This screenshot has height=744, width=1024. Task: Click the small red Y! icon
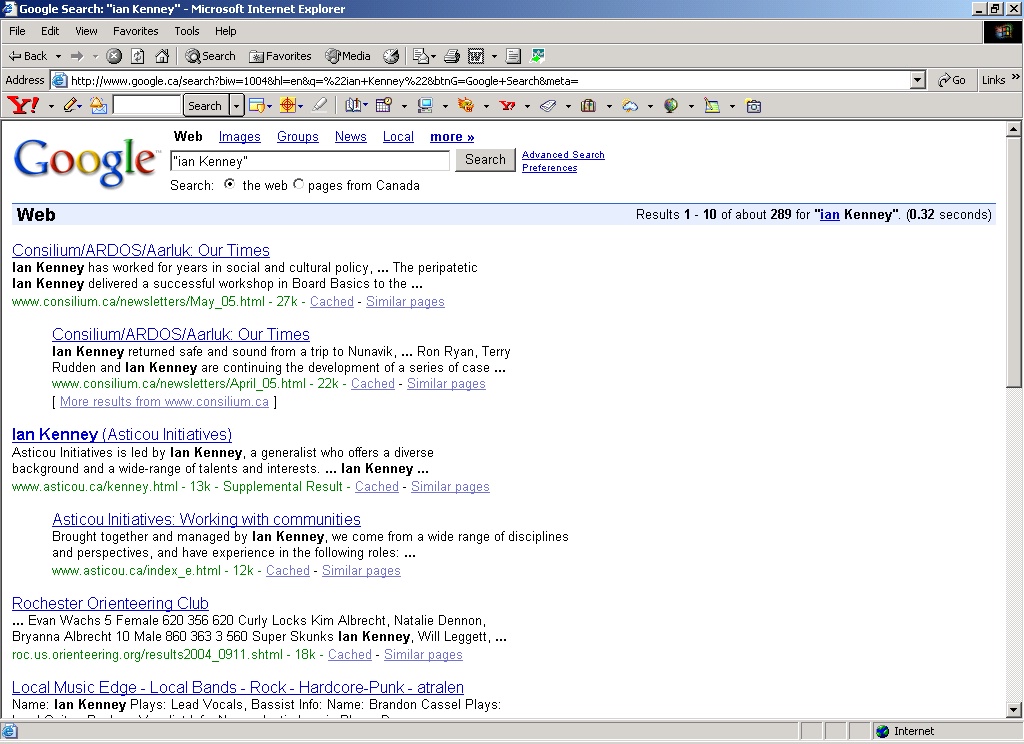507,105
